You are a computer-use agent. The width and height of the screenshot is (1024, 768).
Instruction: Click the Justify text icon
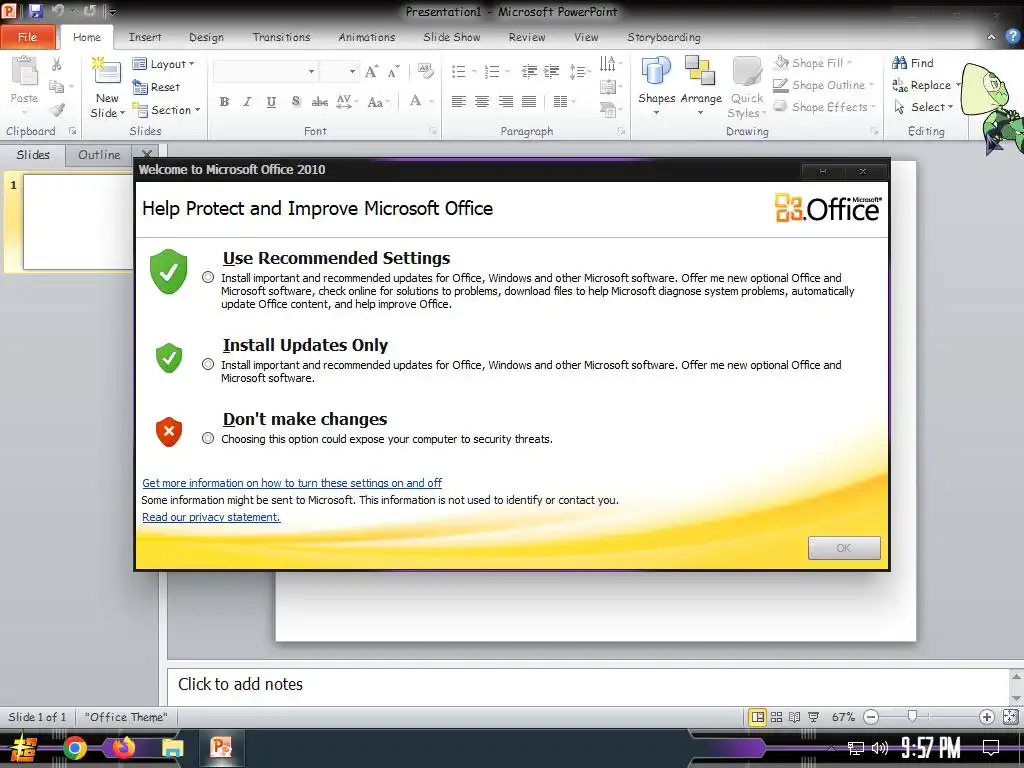click(529, 102)
